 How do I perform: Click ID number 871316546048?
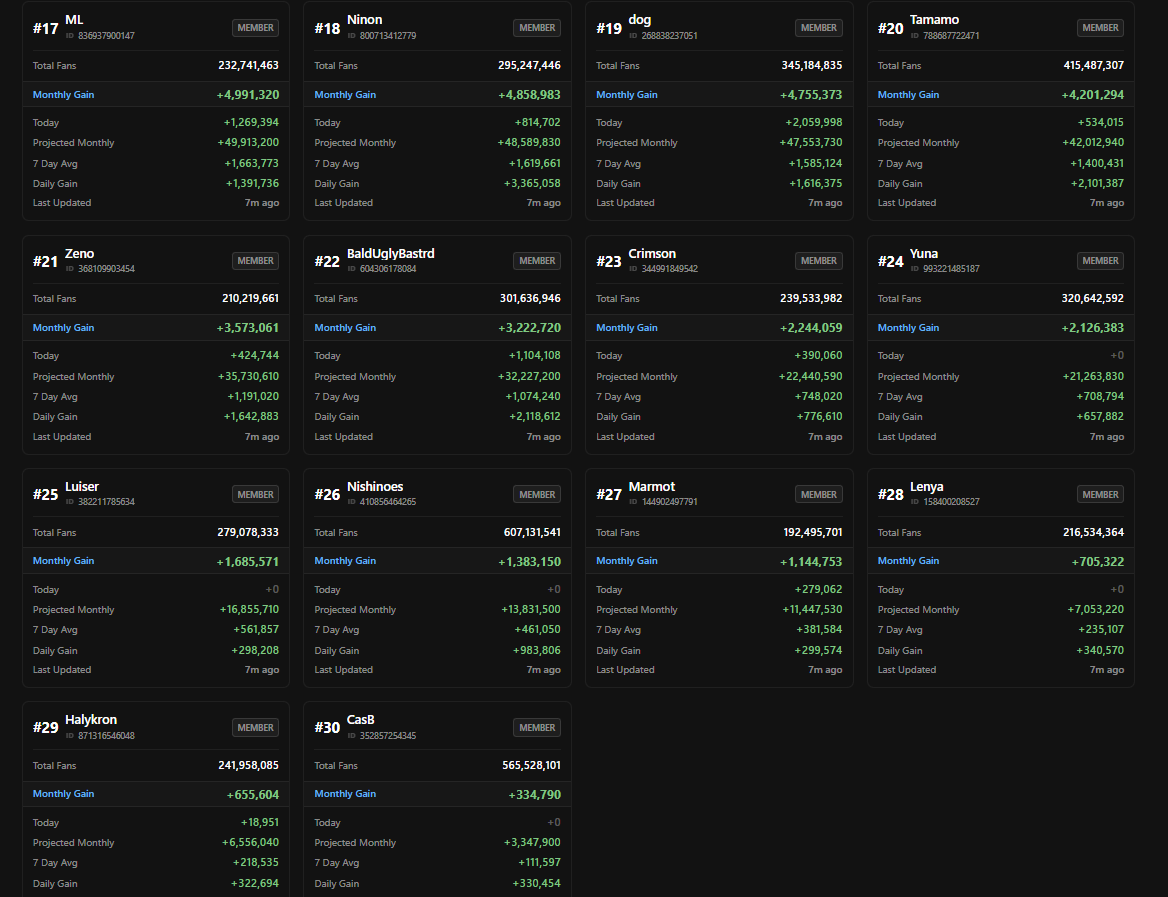[x=107, y=736]
